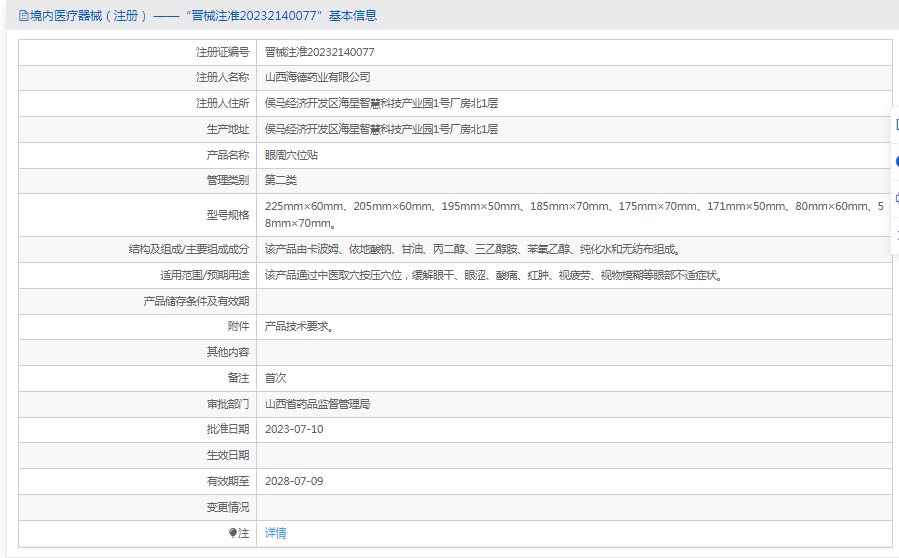899x558 pixels.
Task: Click the 首次 remark value
Action: 275,378
